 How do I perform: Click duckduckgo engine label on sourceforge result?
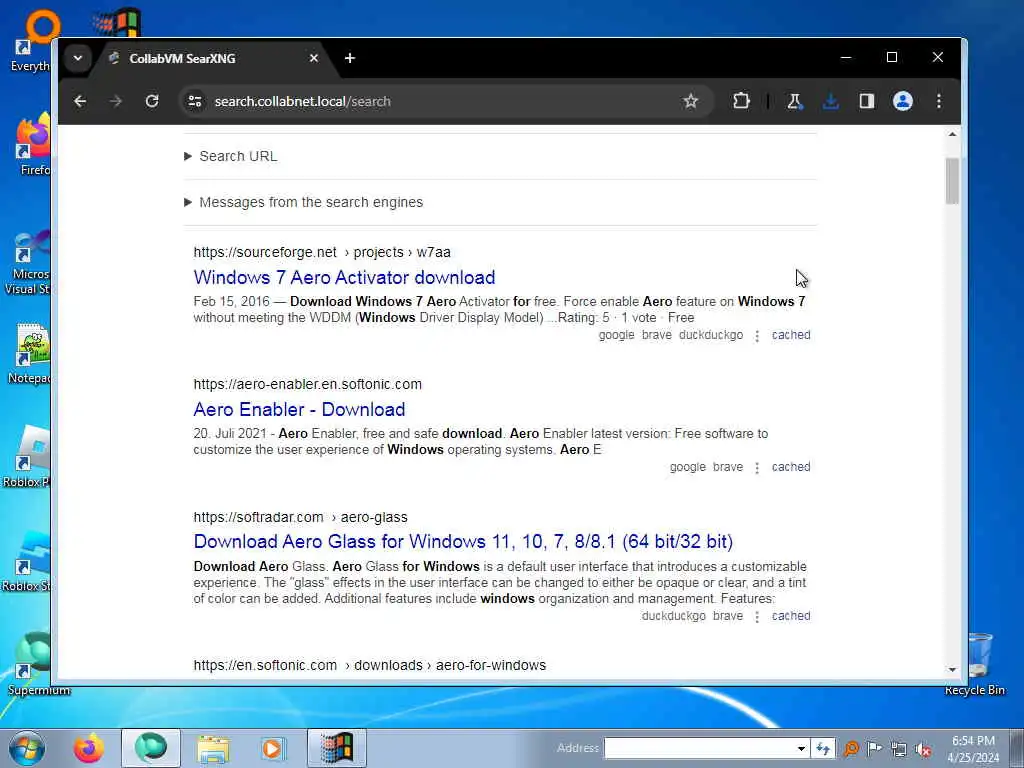click(711, 335)
